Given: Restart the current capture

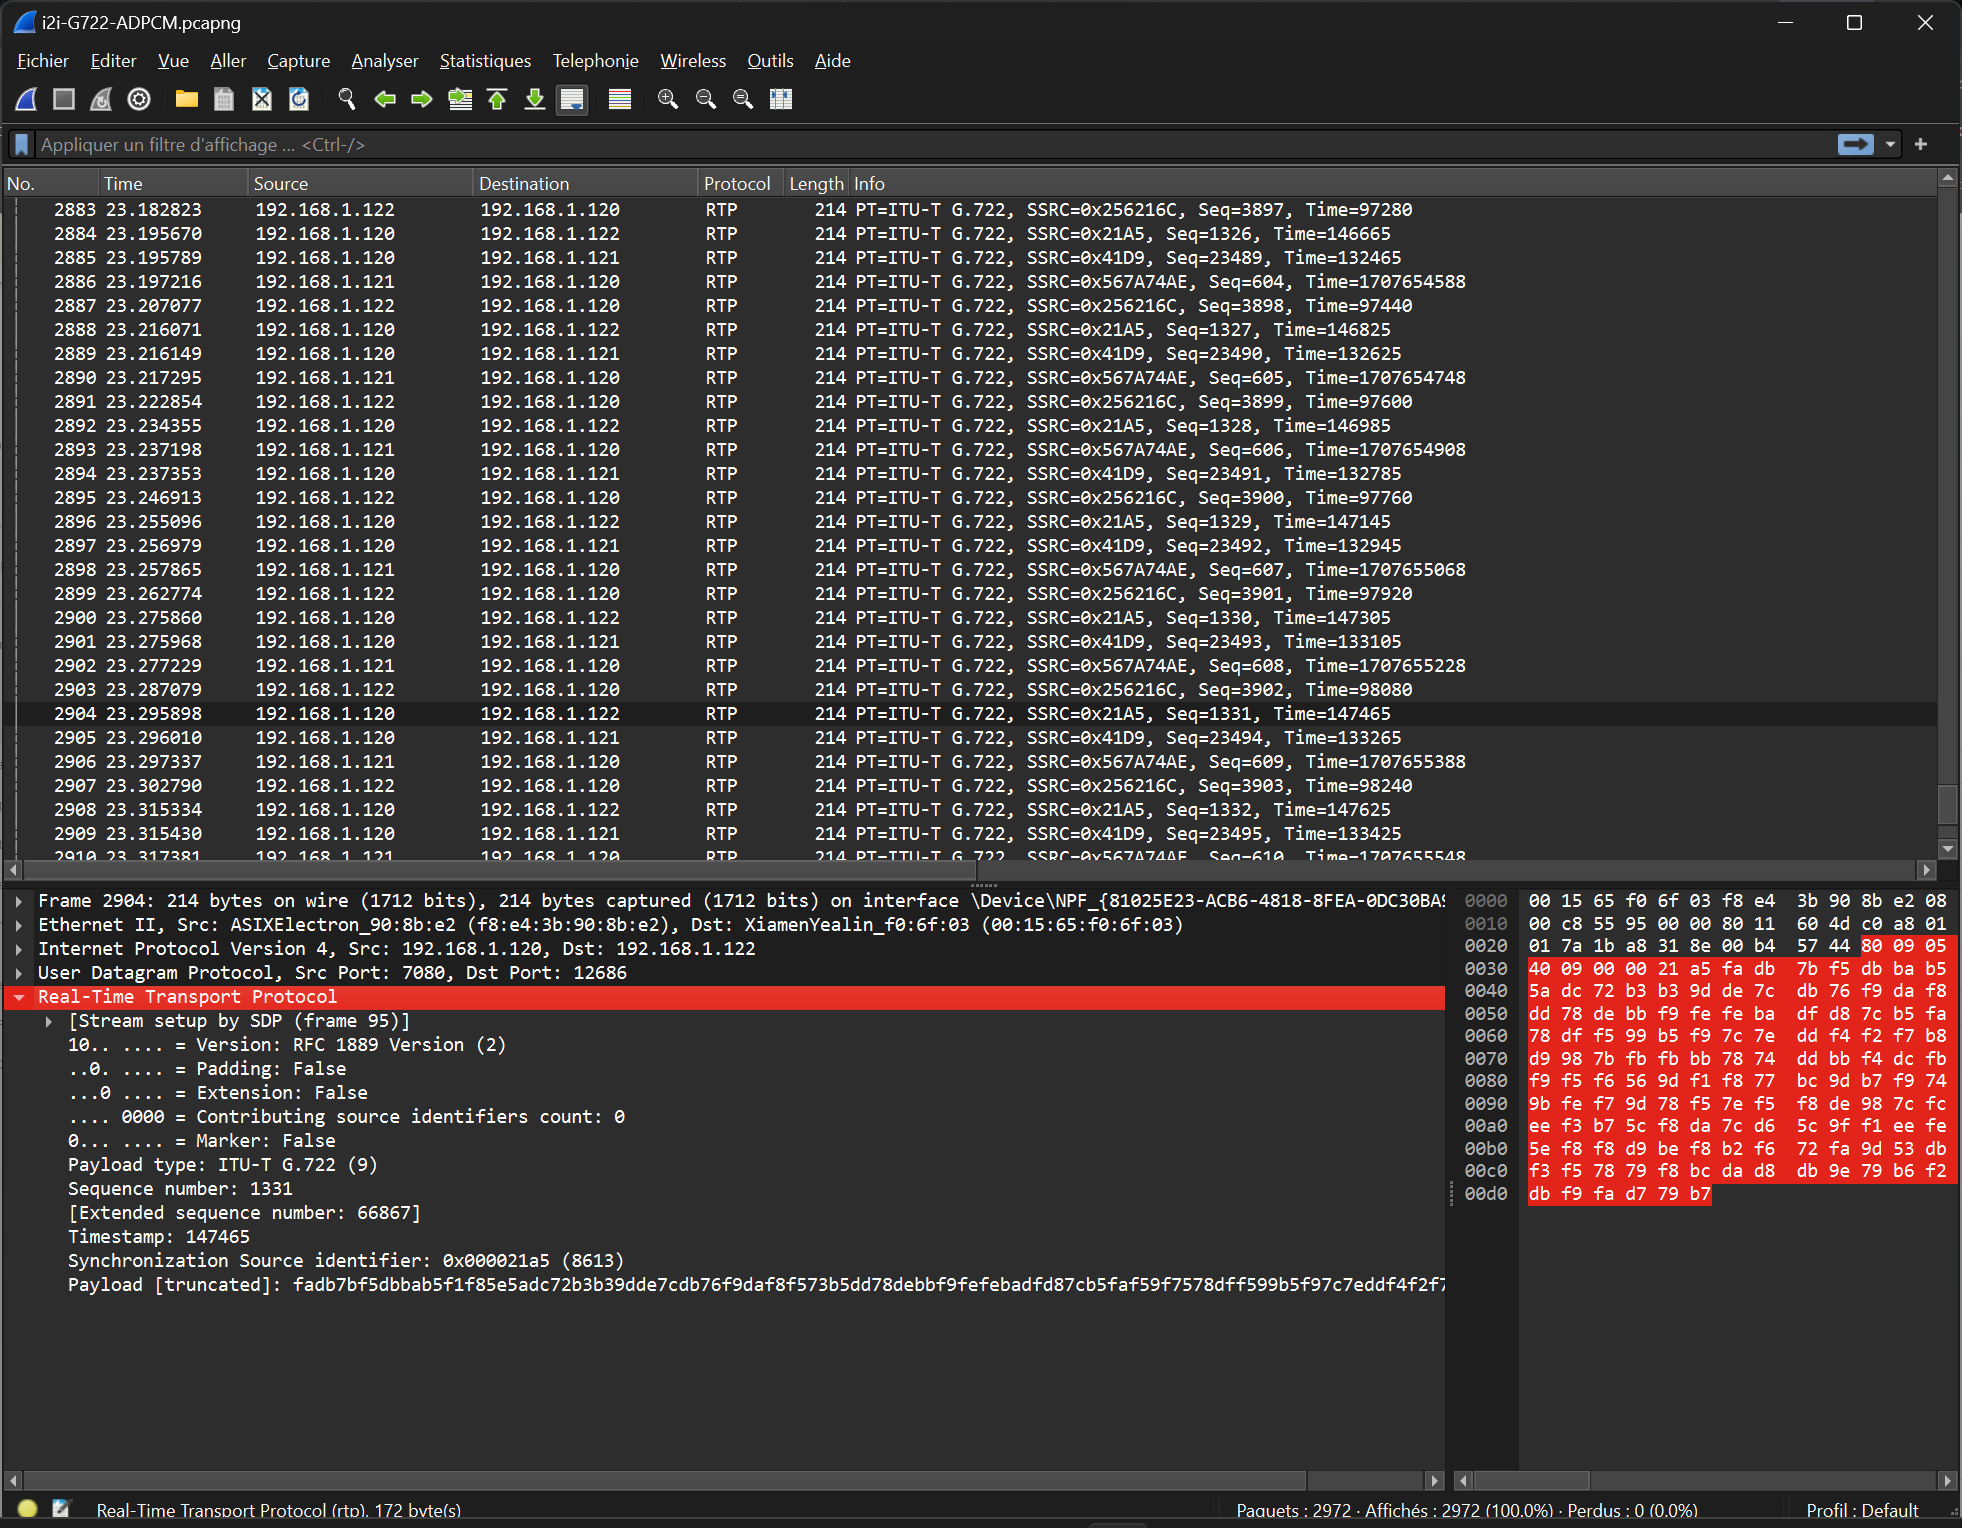Looking at the screenshot, I should point(101,99).
